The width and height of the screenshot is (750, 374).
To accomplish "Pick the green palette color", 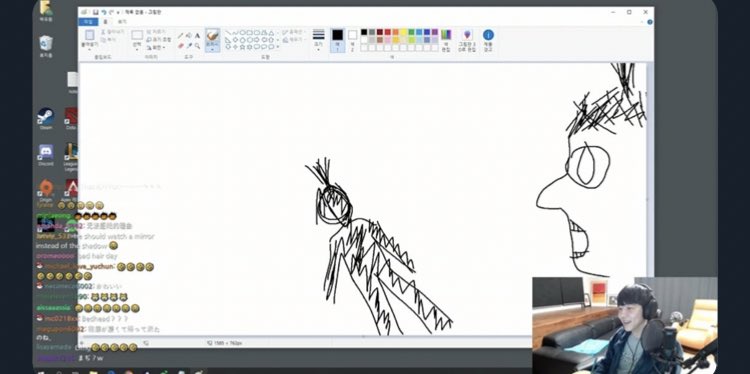I will pyautogui.click(x=411, y=32).
